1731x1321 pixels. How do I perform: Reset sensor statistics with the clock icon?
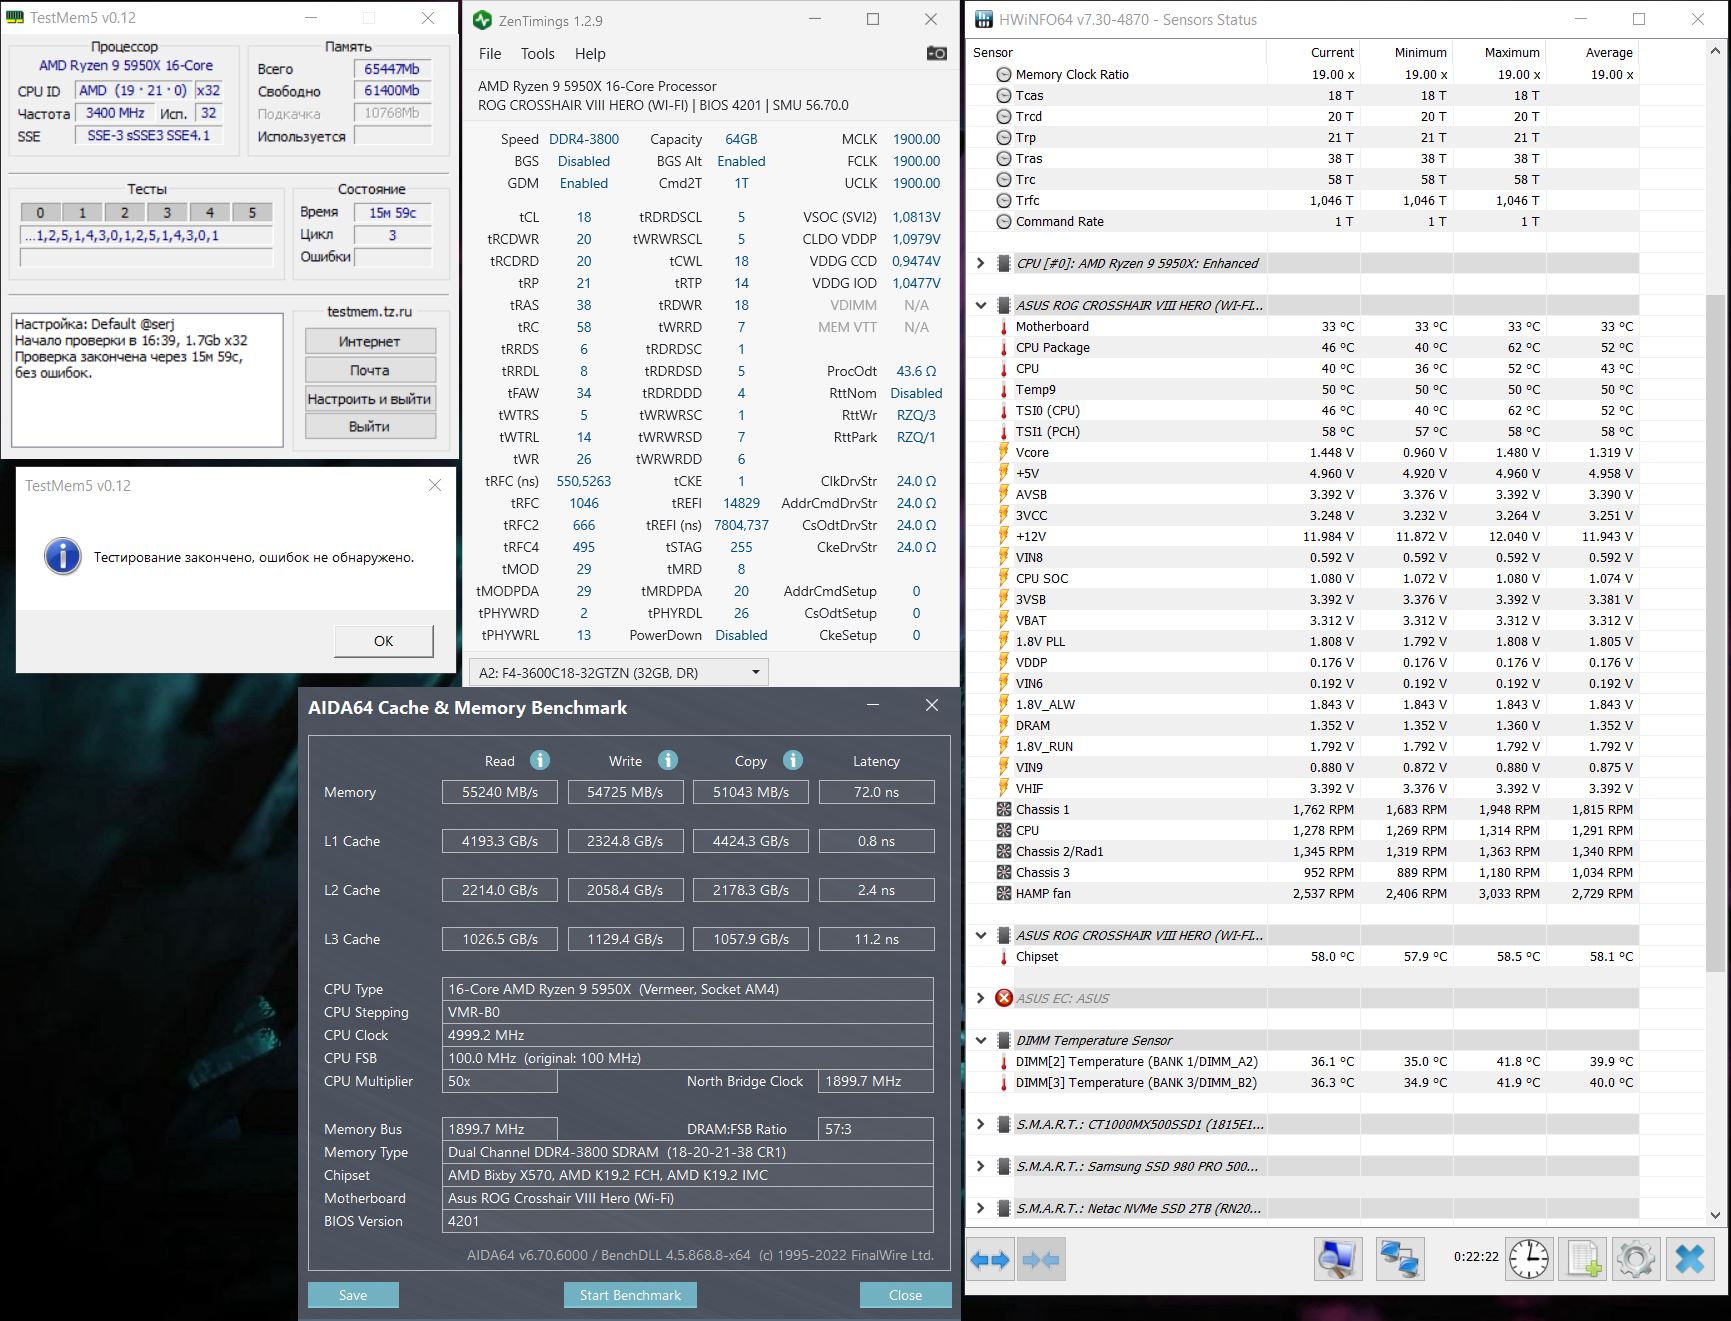point(1529,1259)
